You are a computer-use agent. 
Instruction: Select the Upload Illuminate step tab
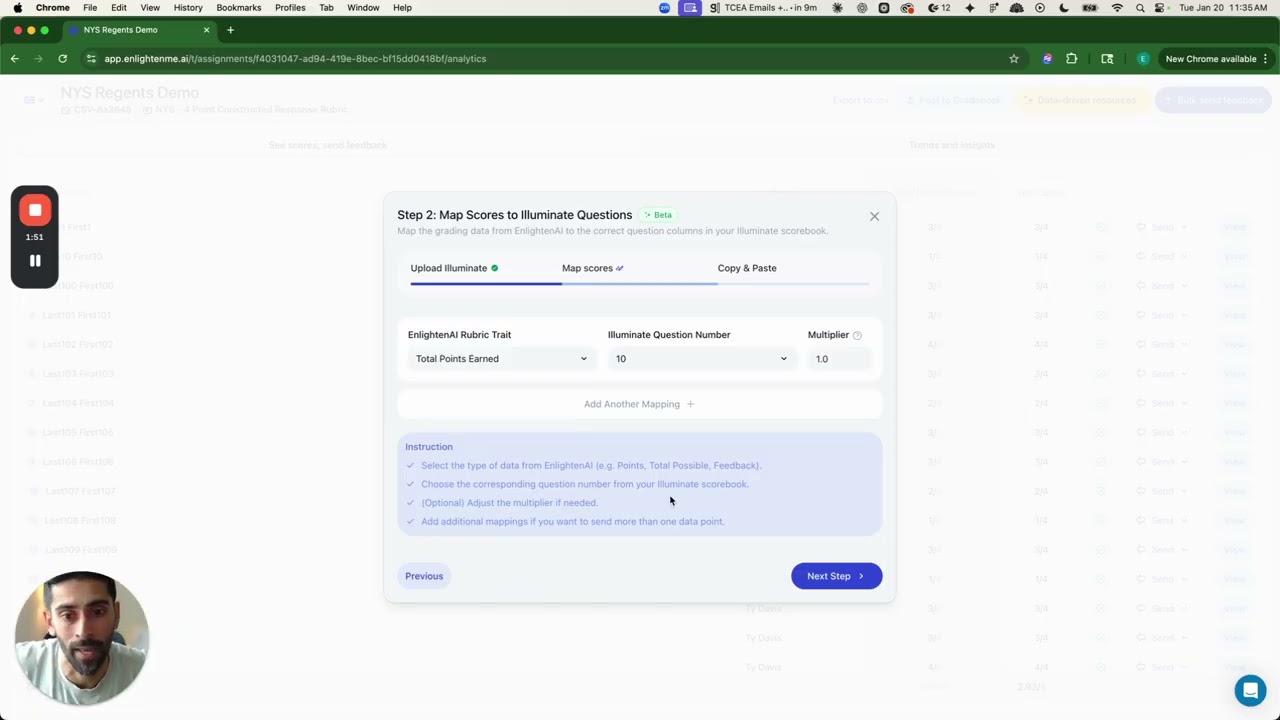(454, 268)
